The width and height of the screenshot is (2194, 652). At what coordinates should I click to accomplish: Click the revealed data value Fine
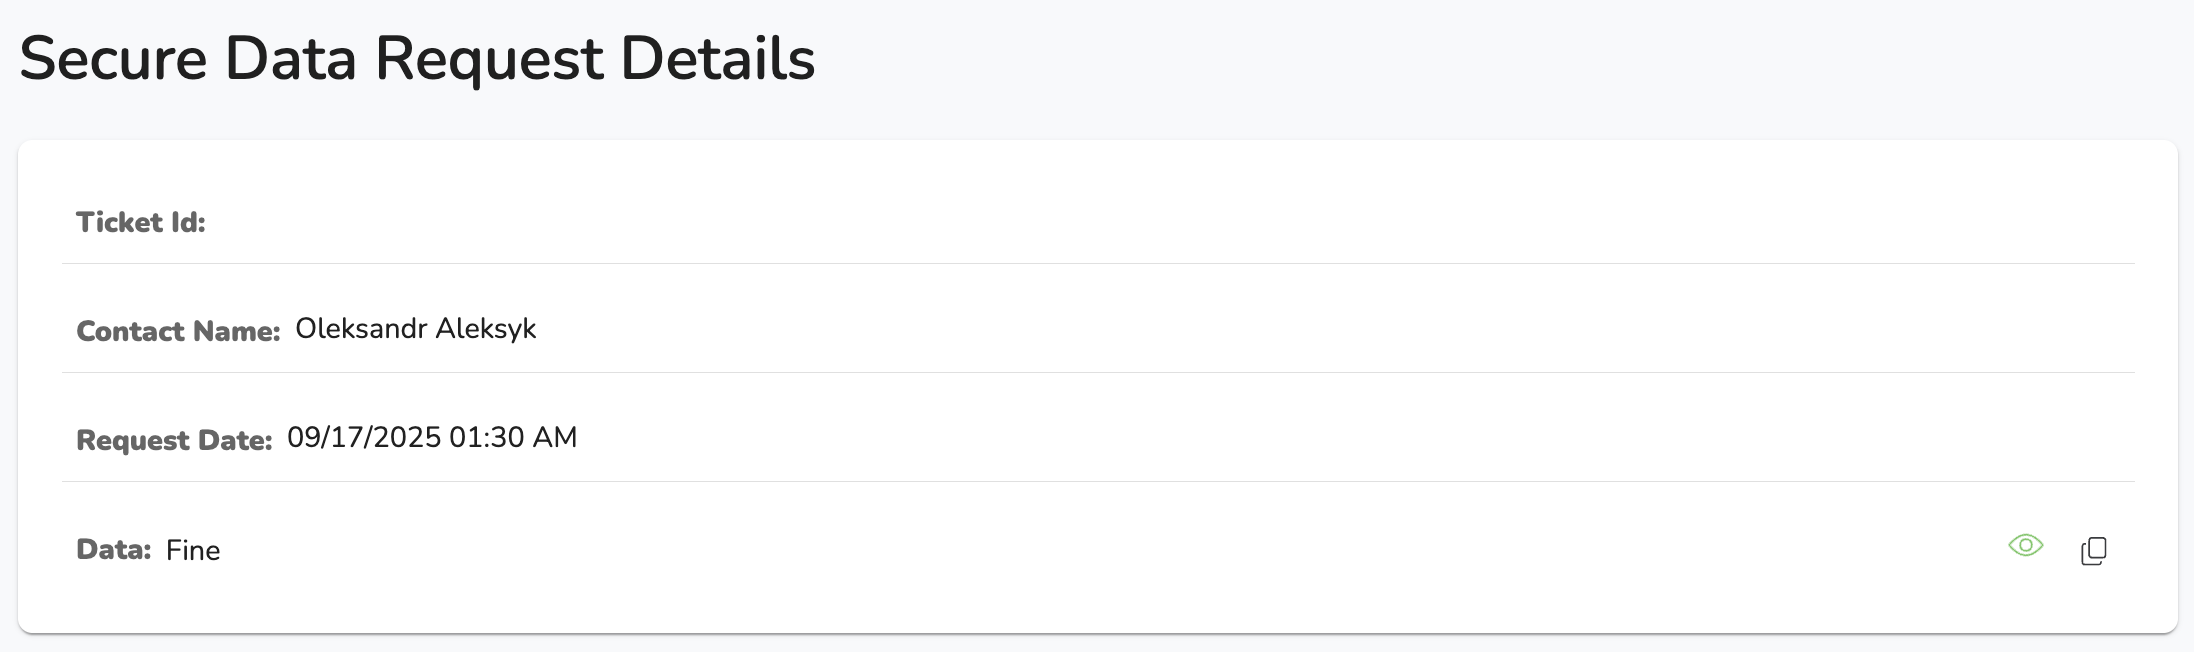(x=193, y=550)
